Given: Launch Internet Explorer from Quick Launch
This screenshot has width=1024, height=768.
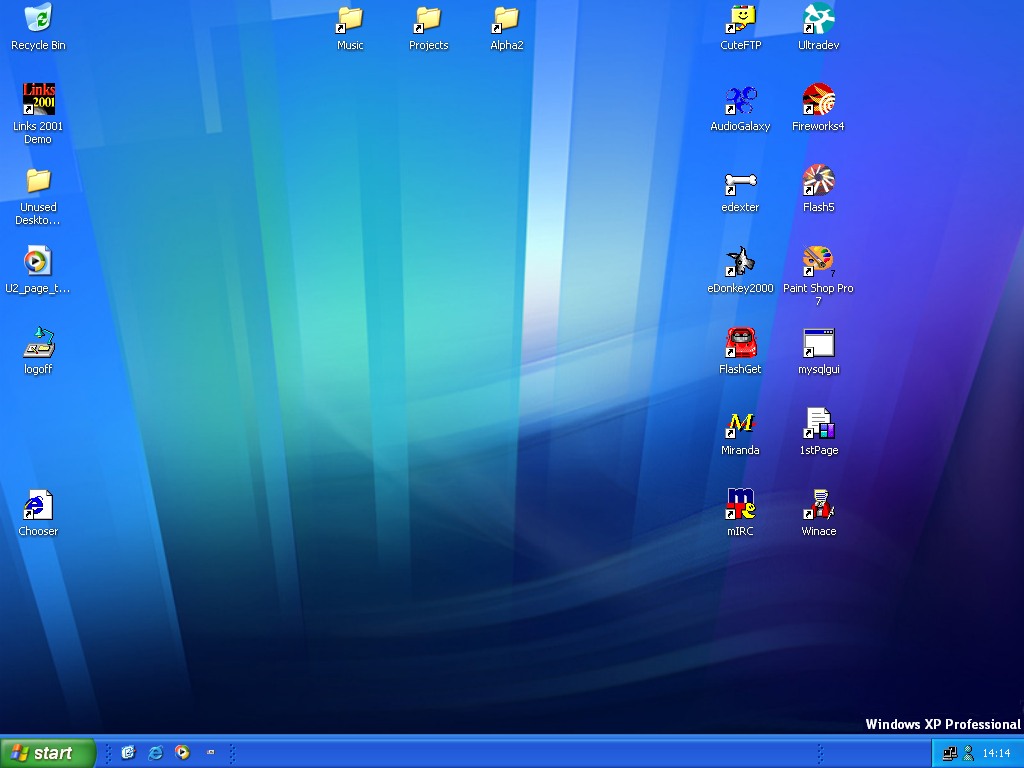Looking at the screenshot, I should [155, 753].
